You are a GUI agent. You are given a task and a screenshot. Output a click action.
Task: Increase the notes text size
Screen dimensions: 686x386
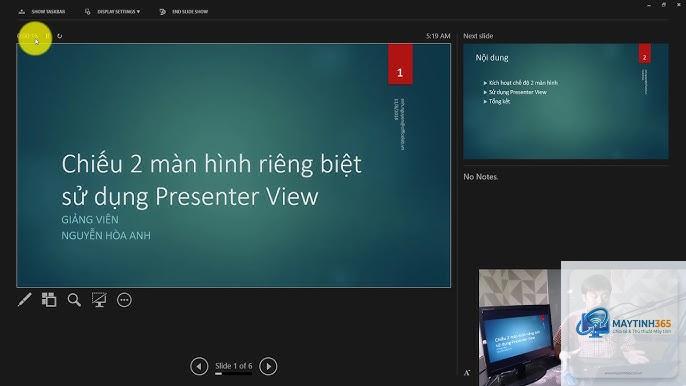pos(466,373)
